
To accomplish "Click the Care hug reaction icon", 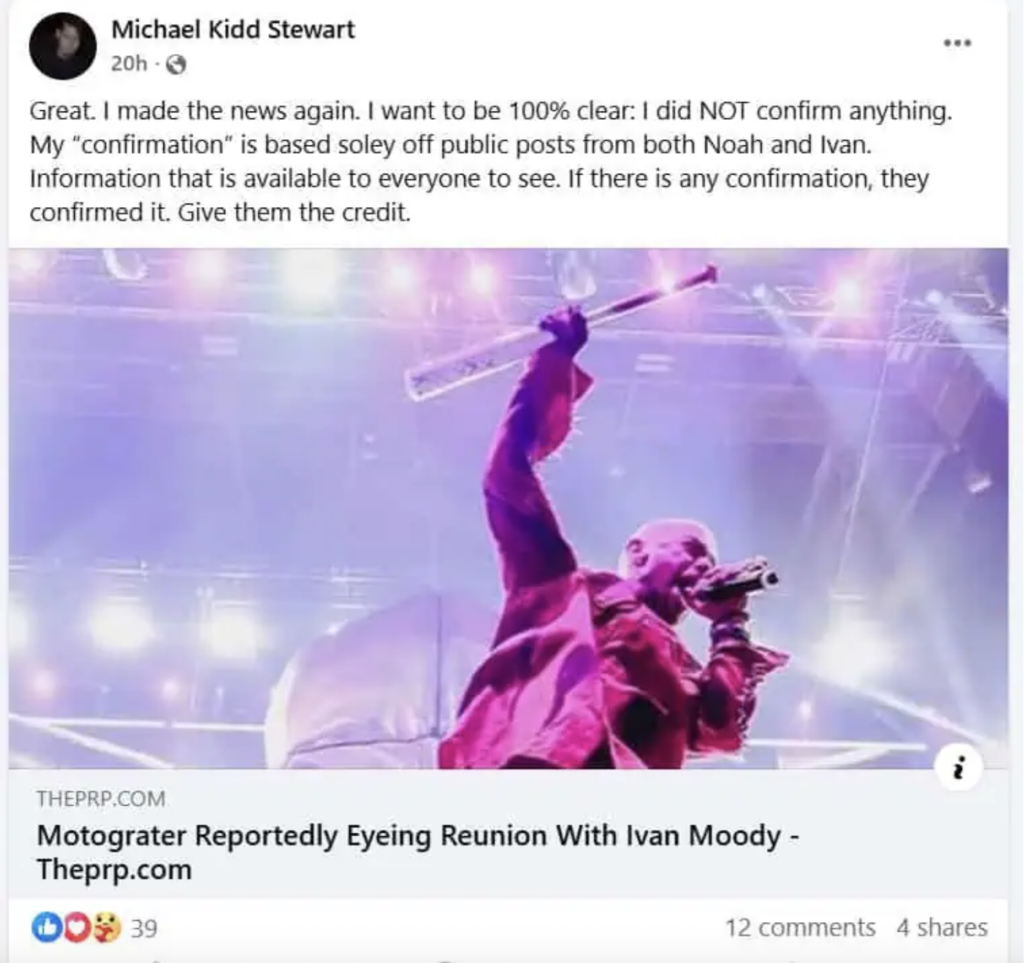I will coord(106,928).
